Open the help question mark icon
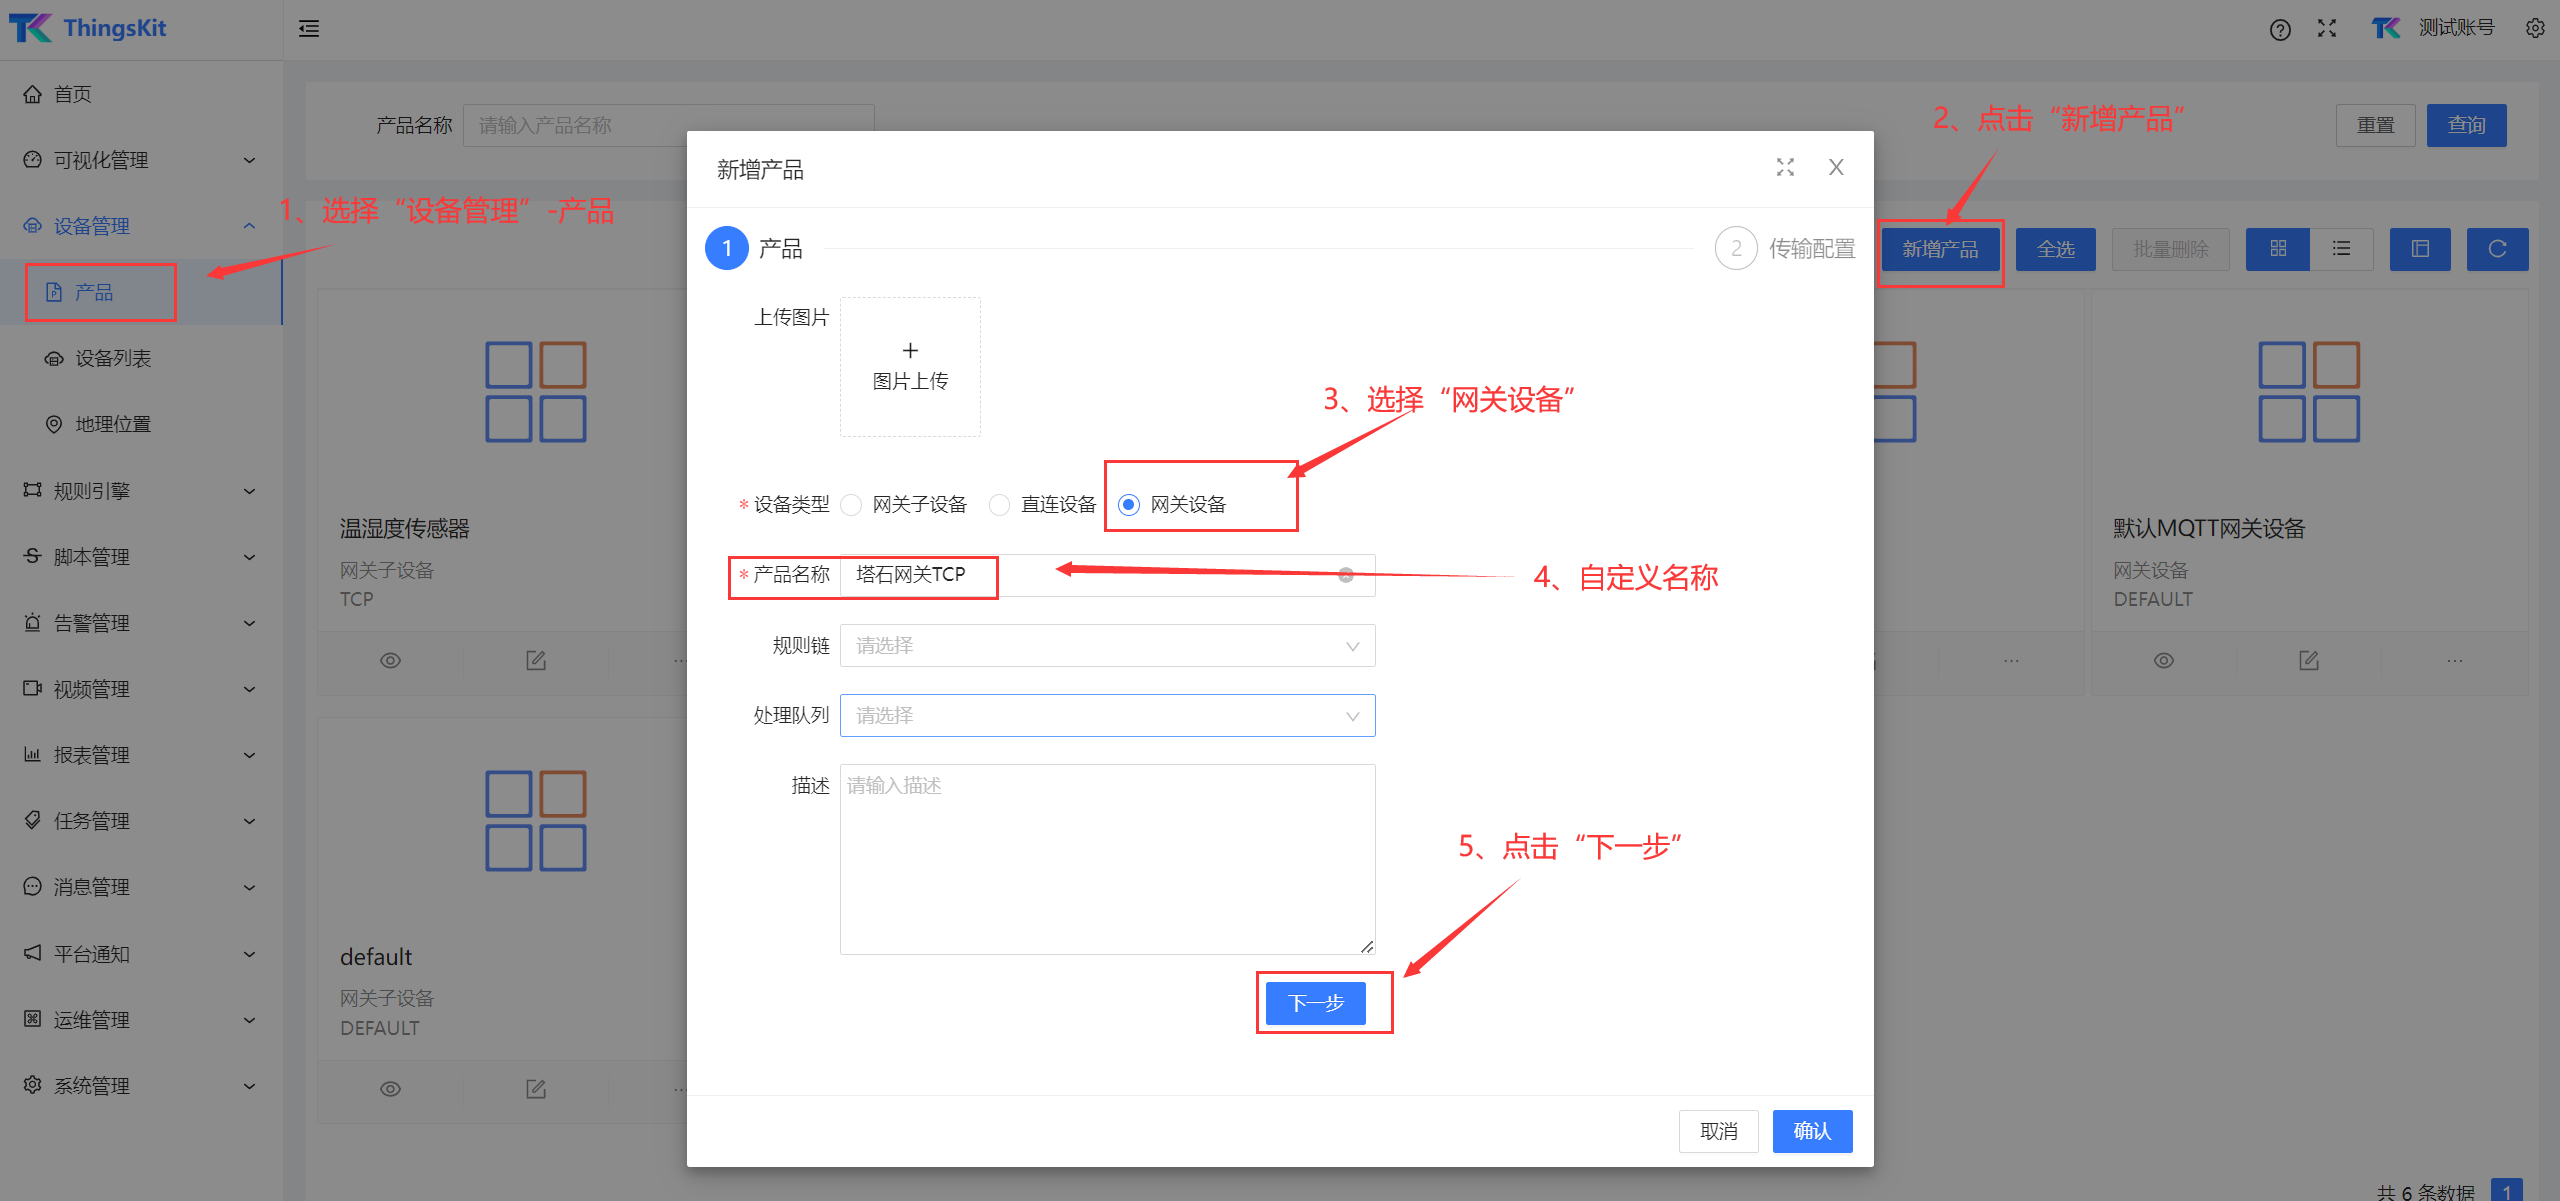The width and height of the screenshot is (2560, 1201). (2280, 29)
